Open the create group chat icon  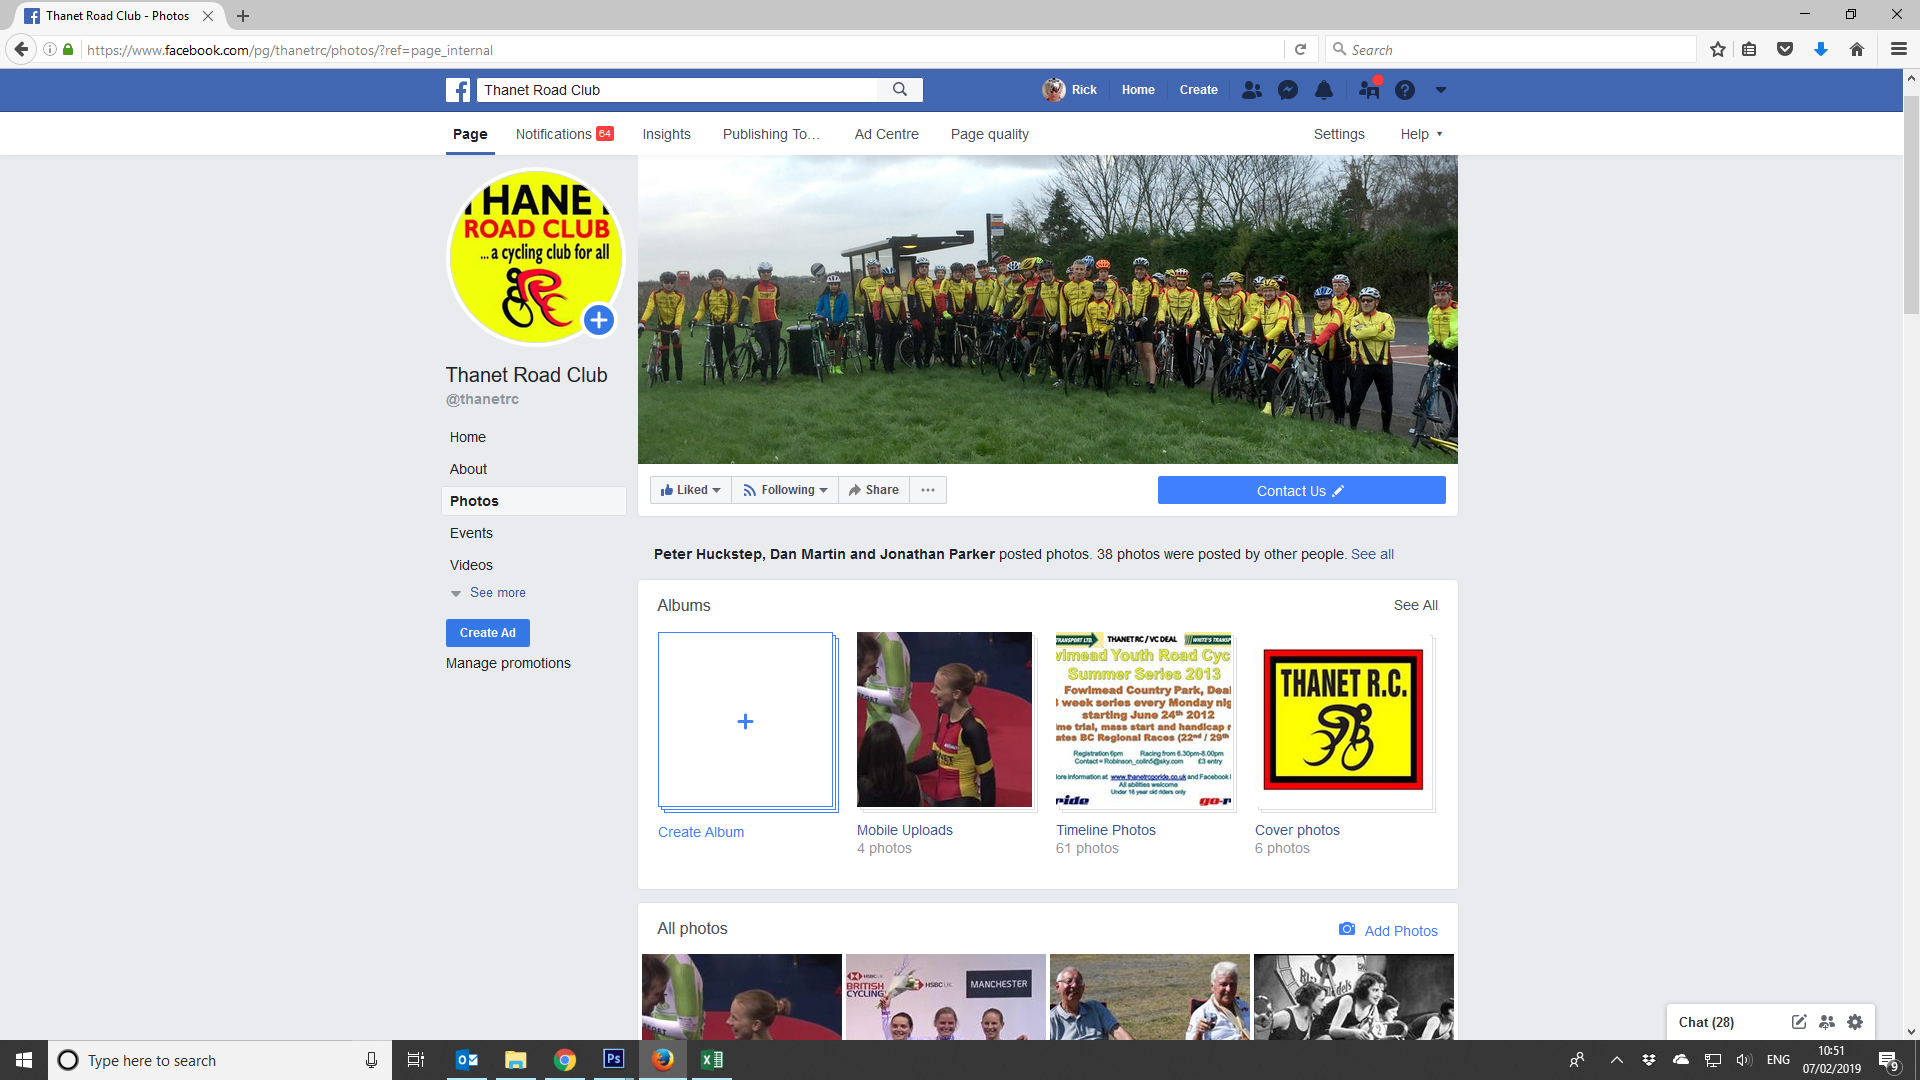[x=1827, y=1022]
